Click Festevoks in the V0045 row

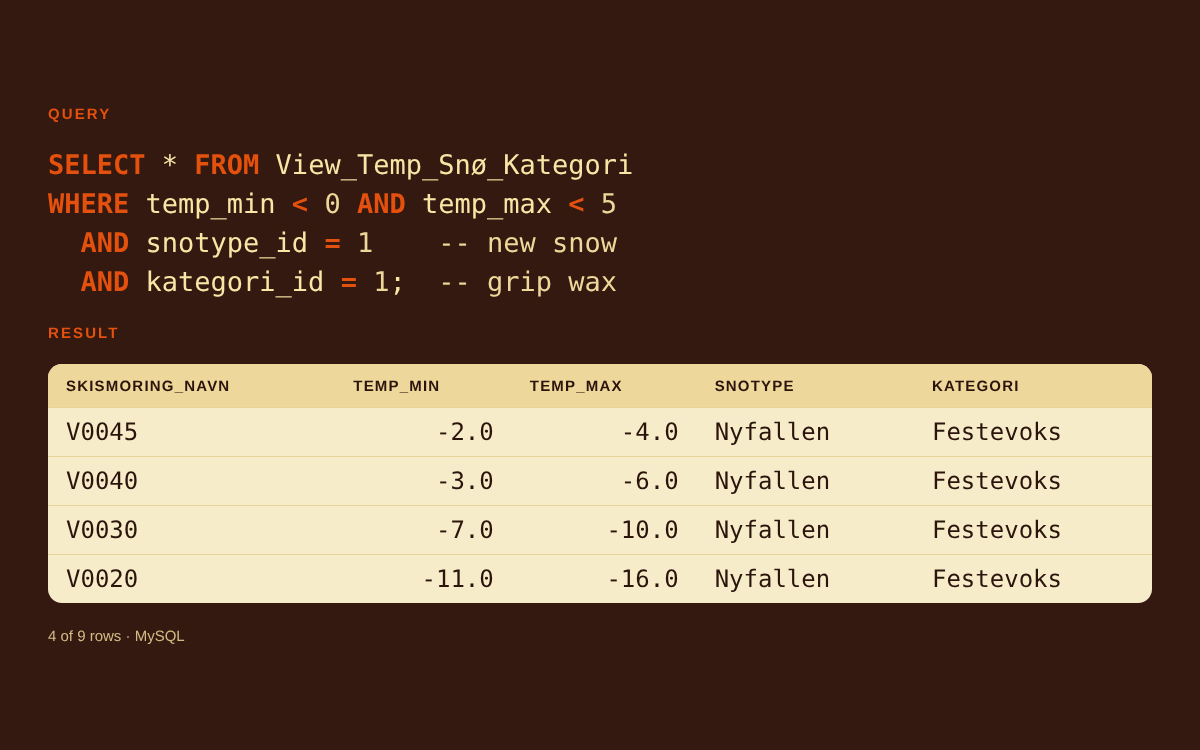point(997,432)
